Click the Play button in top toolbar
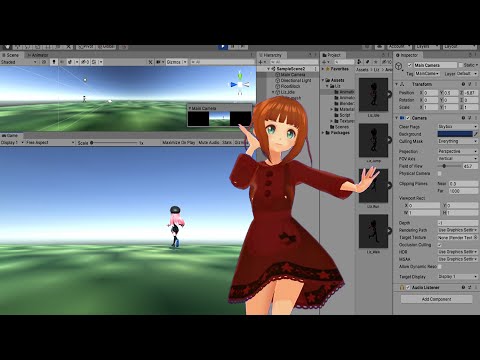The height and width of the screenshot is (360, 480). click(223, 47)
